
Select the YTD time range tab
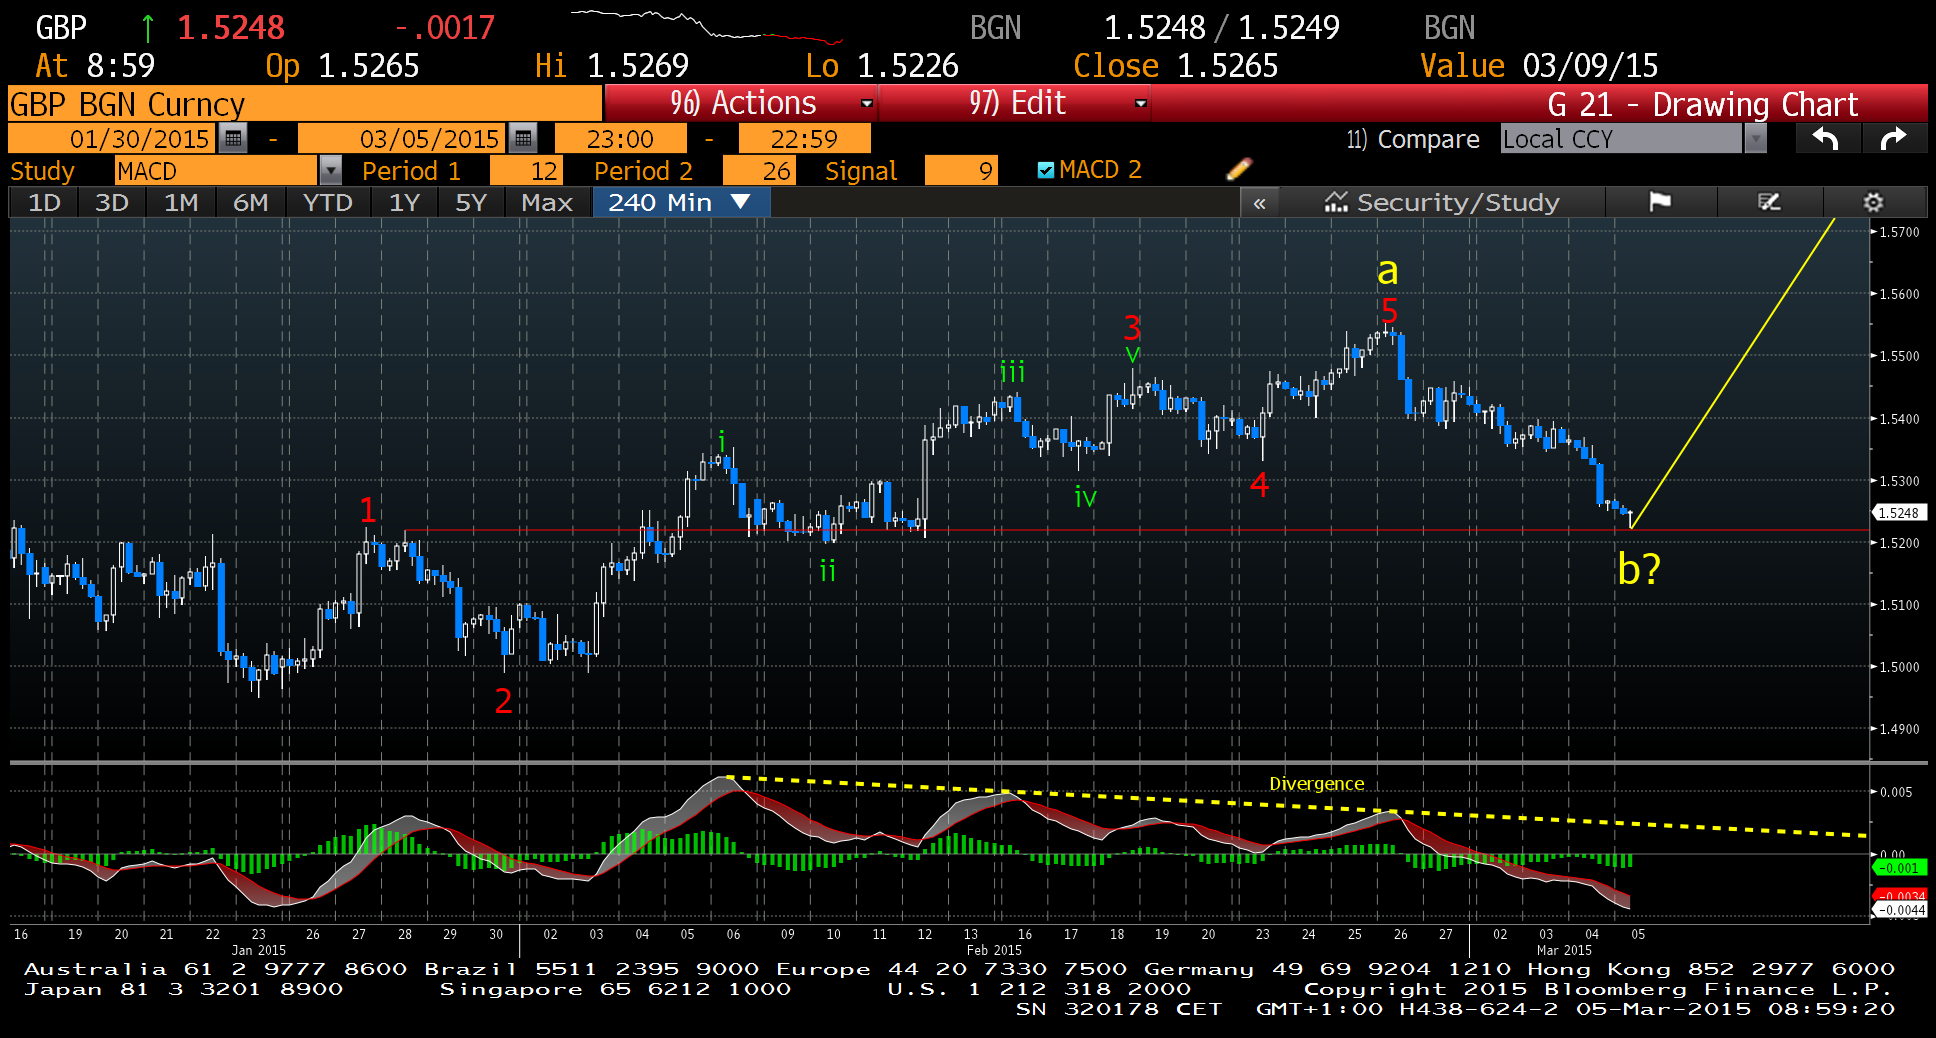click(327, 203)
